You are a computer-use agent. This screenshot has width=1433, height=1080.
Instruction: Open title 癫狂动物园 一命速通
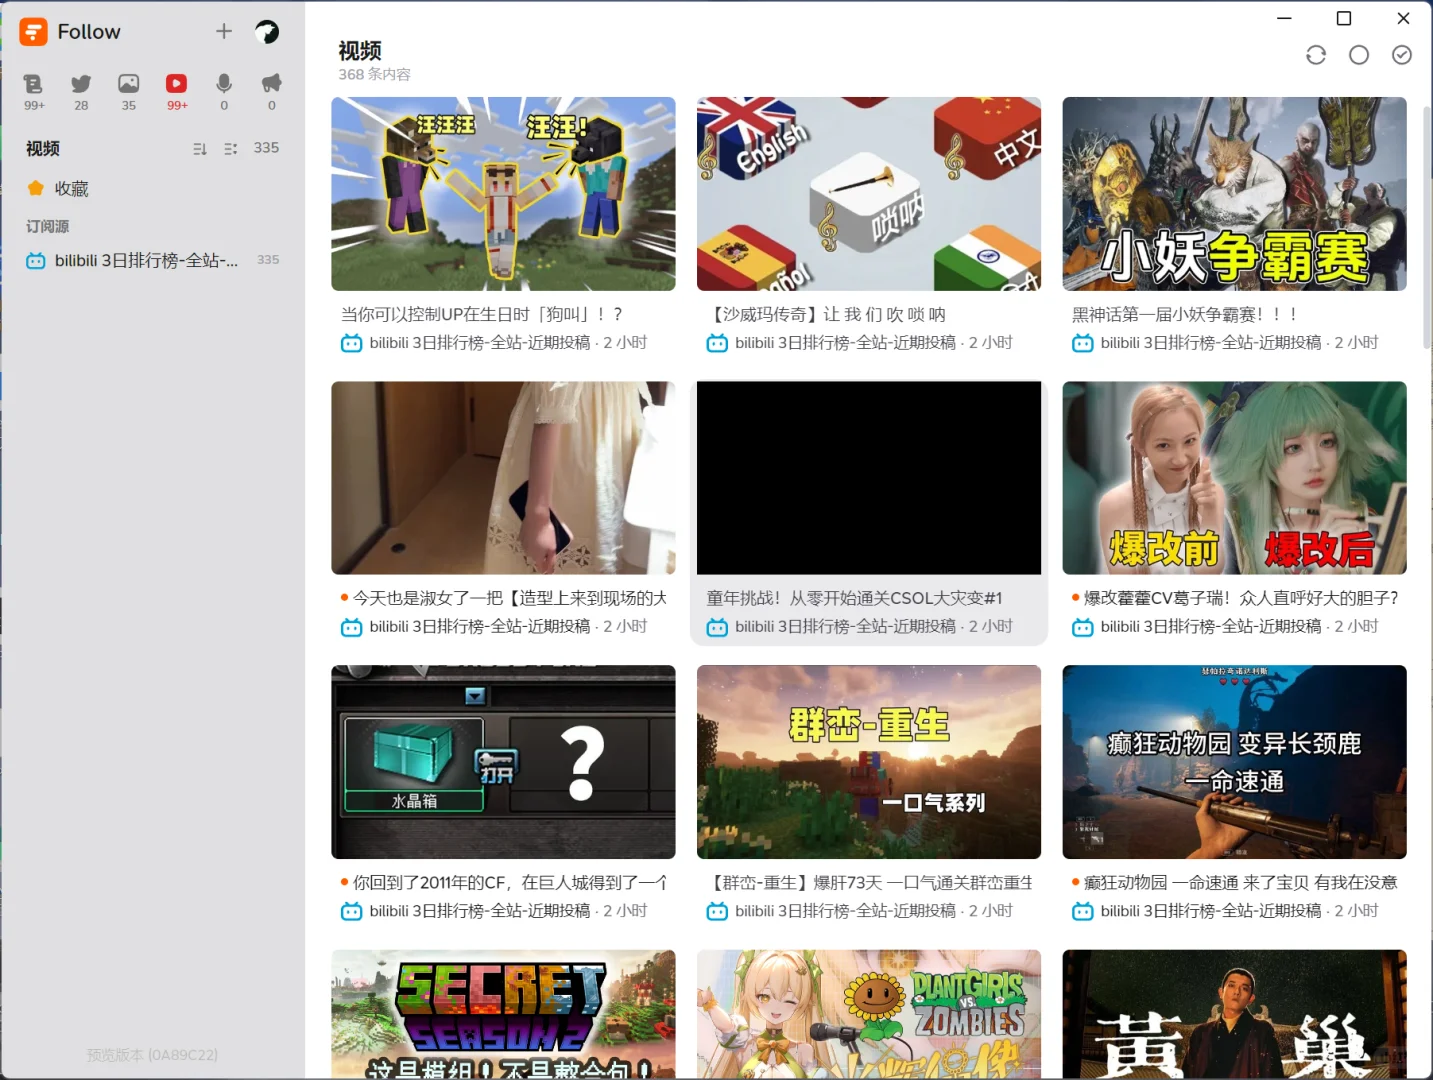coord(1241,883)
